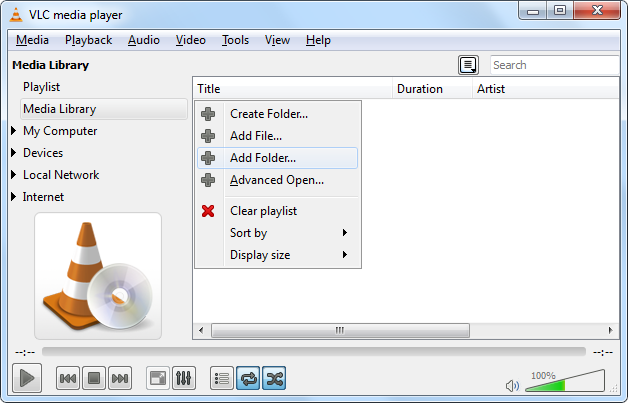This screenshot has width=628, height=403.
Task: Mute audio using the speaker icon
Action: click(x=512, y=385)
